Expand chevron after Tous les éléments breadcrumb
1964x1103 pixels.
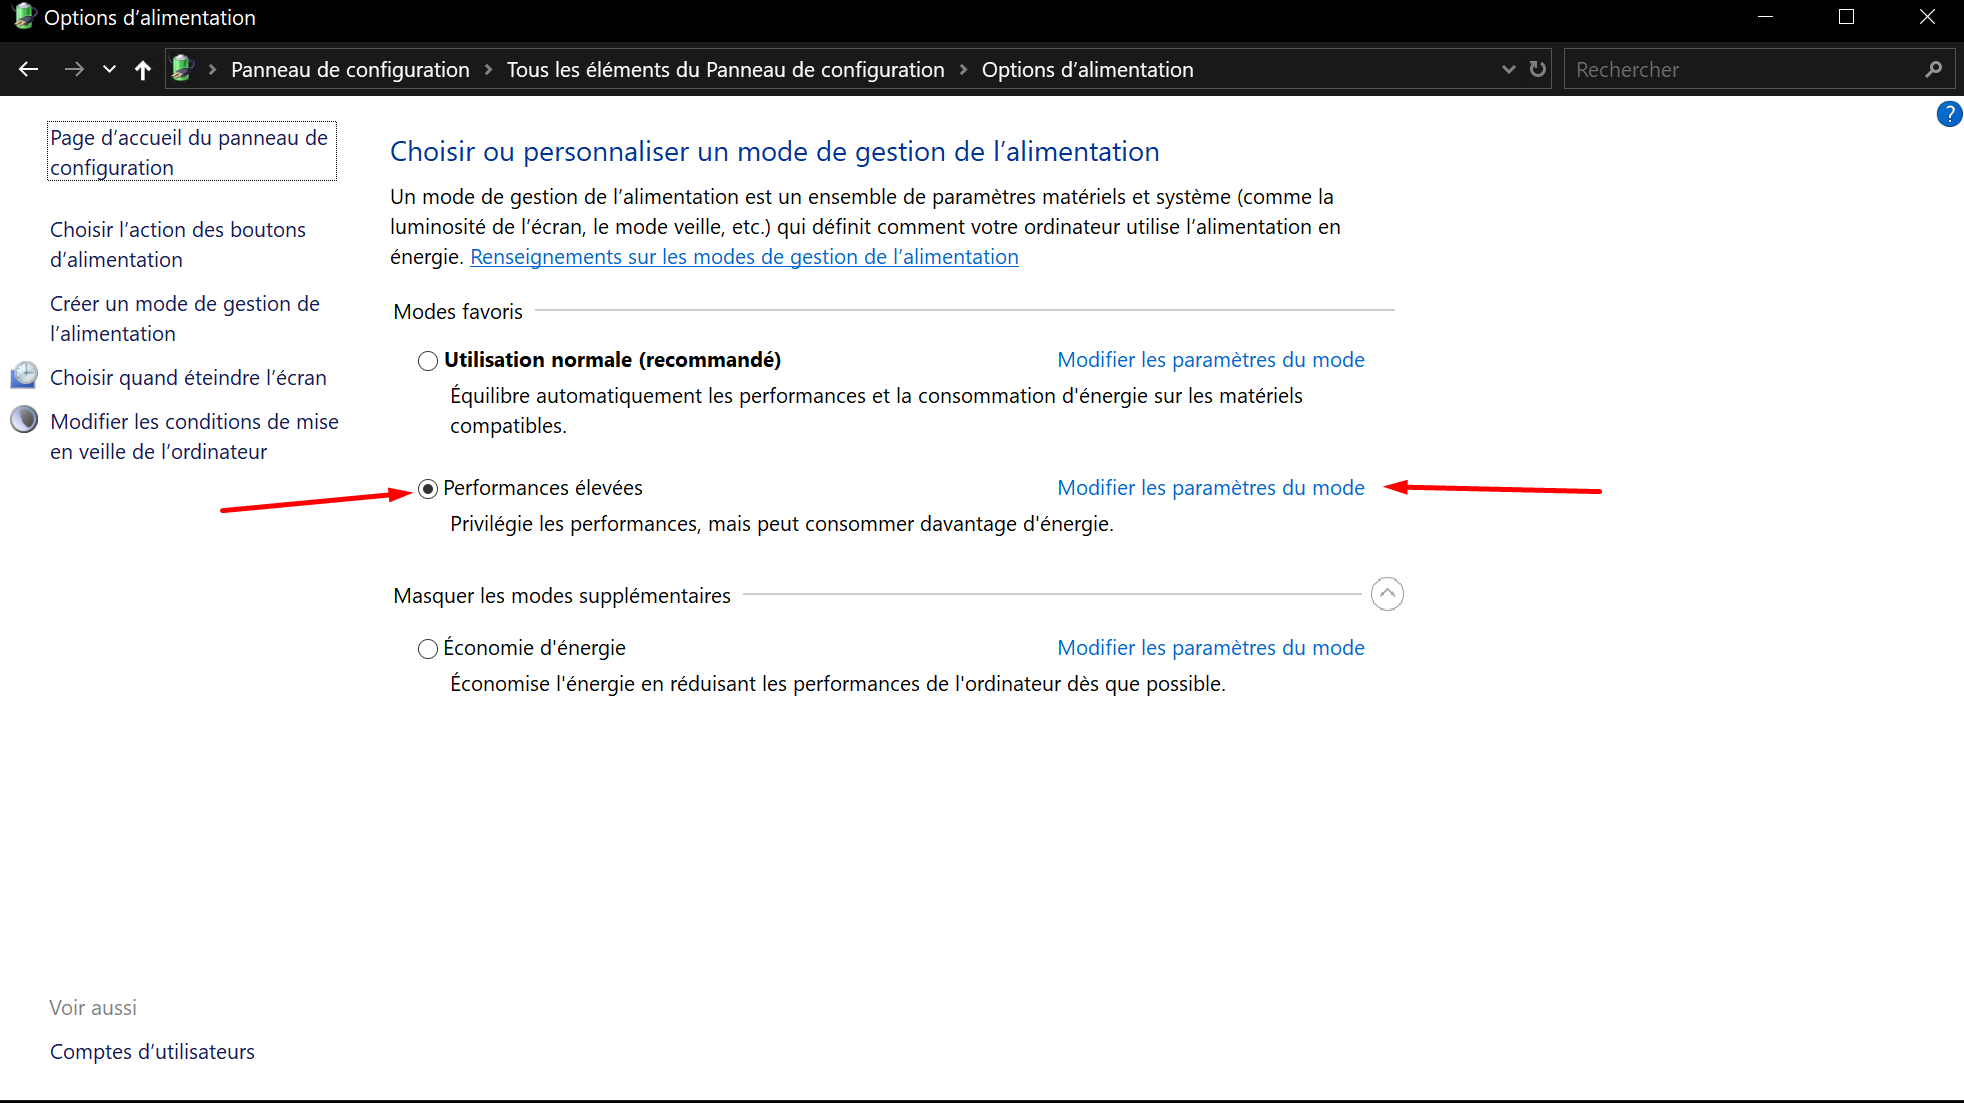pos(964,69)
